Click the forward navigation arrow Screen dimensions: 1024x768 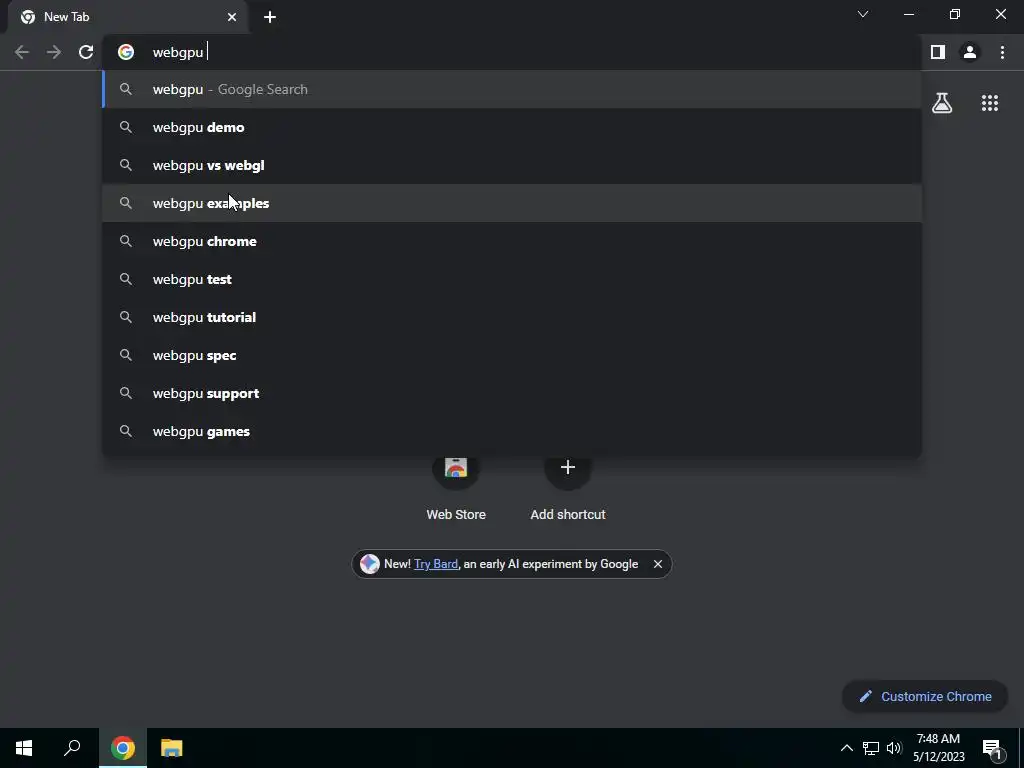(x=54, y=52)
